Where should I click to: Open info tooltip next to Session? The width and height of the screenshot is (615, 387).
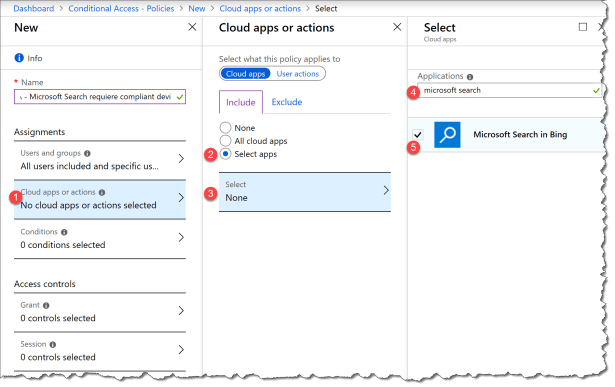point(53,345)
